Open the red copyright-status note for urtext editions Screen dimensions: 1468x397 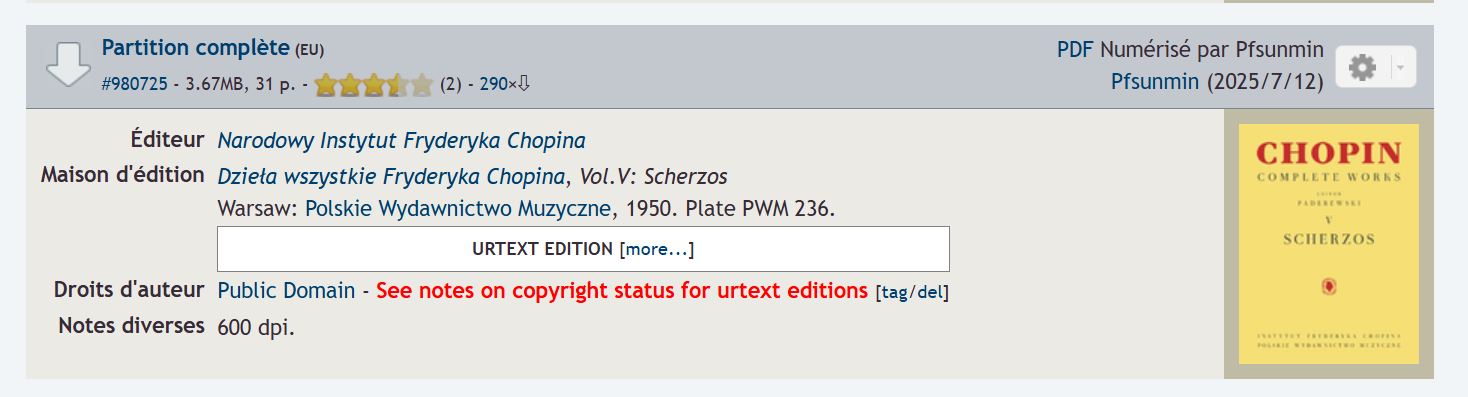[x=622, y=291]
